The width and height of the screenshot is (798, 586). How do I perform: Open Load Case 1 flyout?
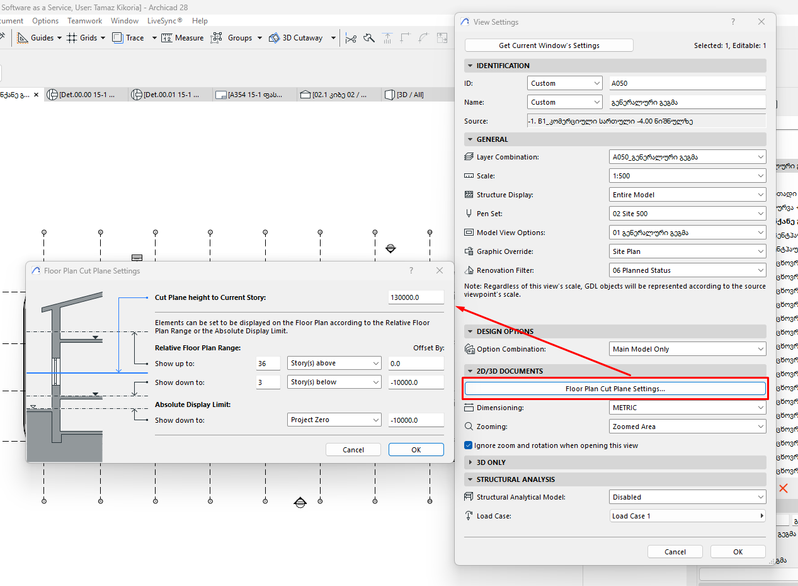pos(687,516)
